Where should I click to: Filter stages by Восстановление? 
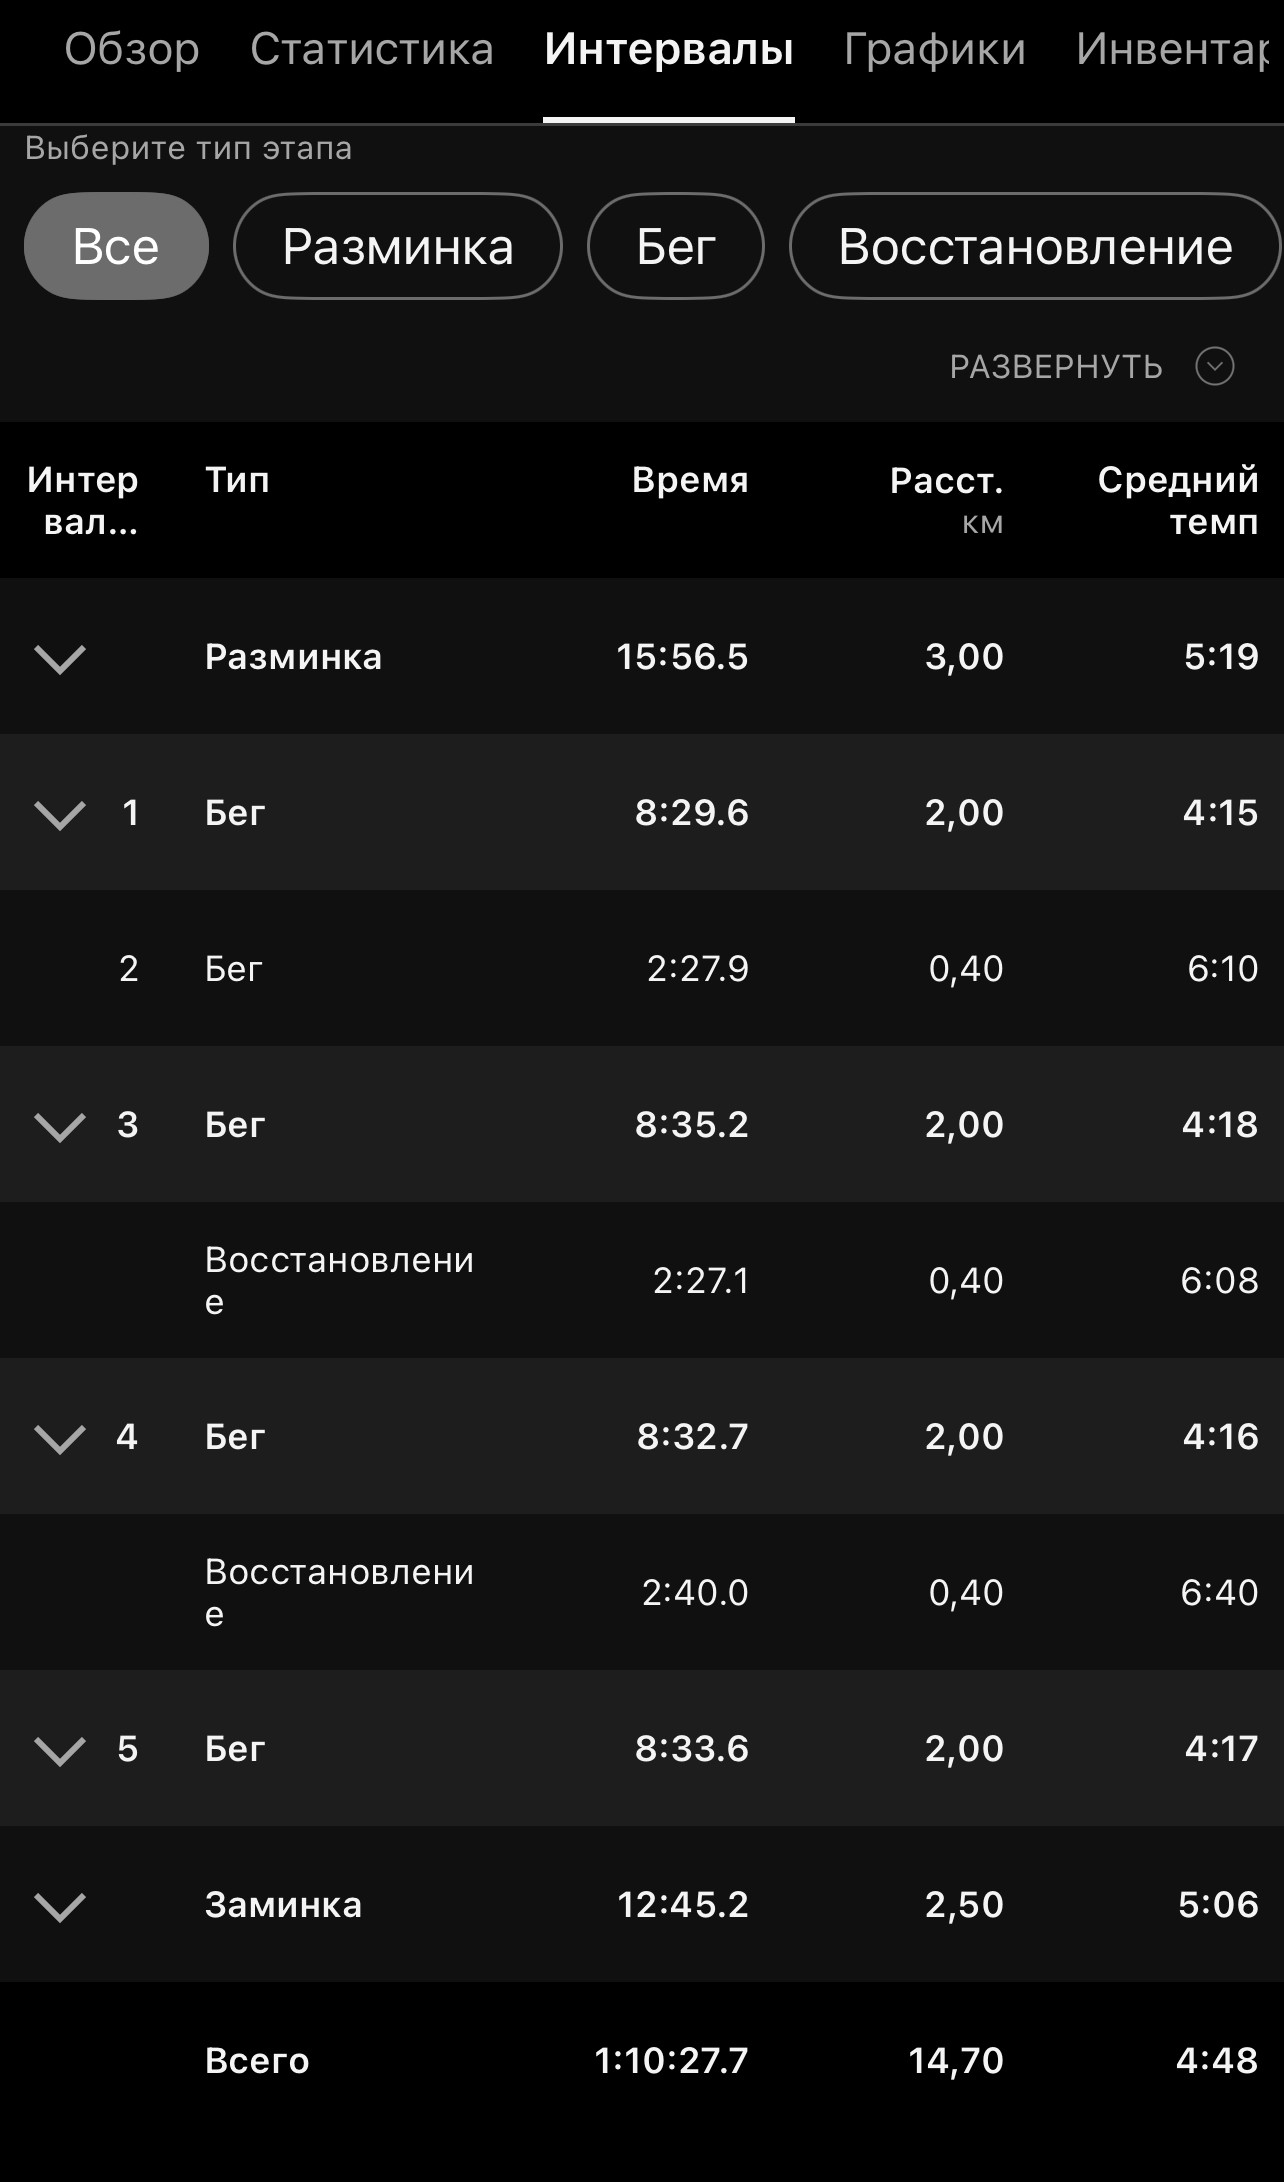click(1035, 246)
